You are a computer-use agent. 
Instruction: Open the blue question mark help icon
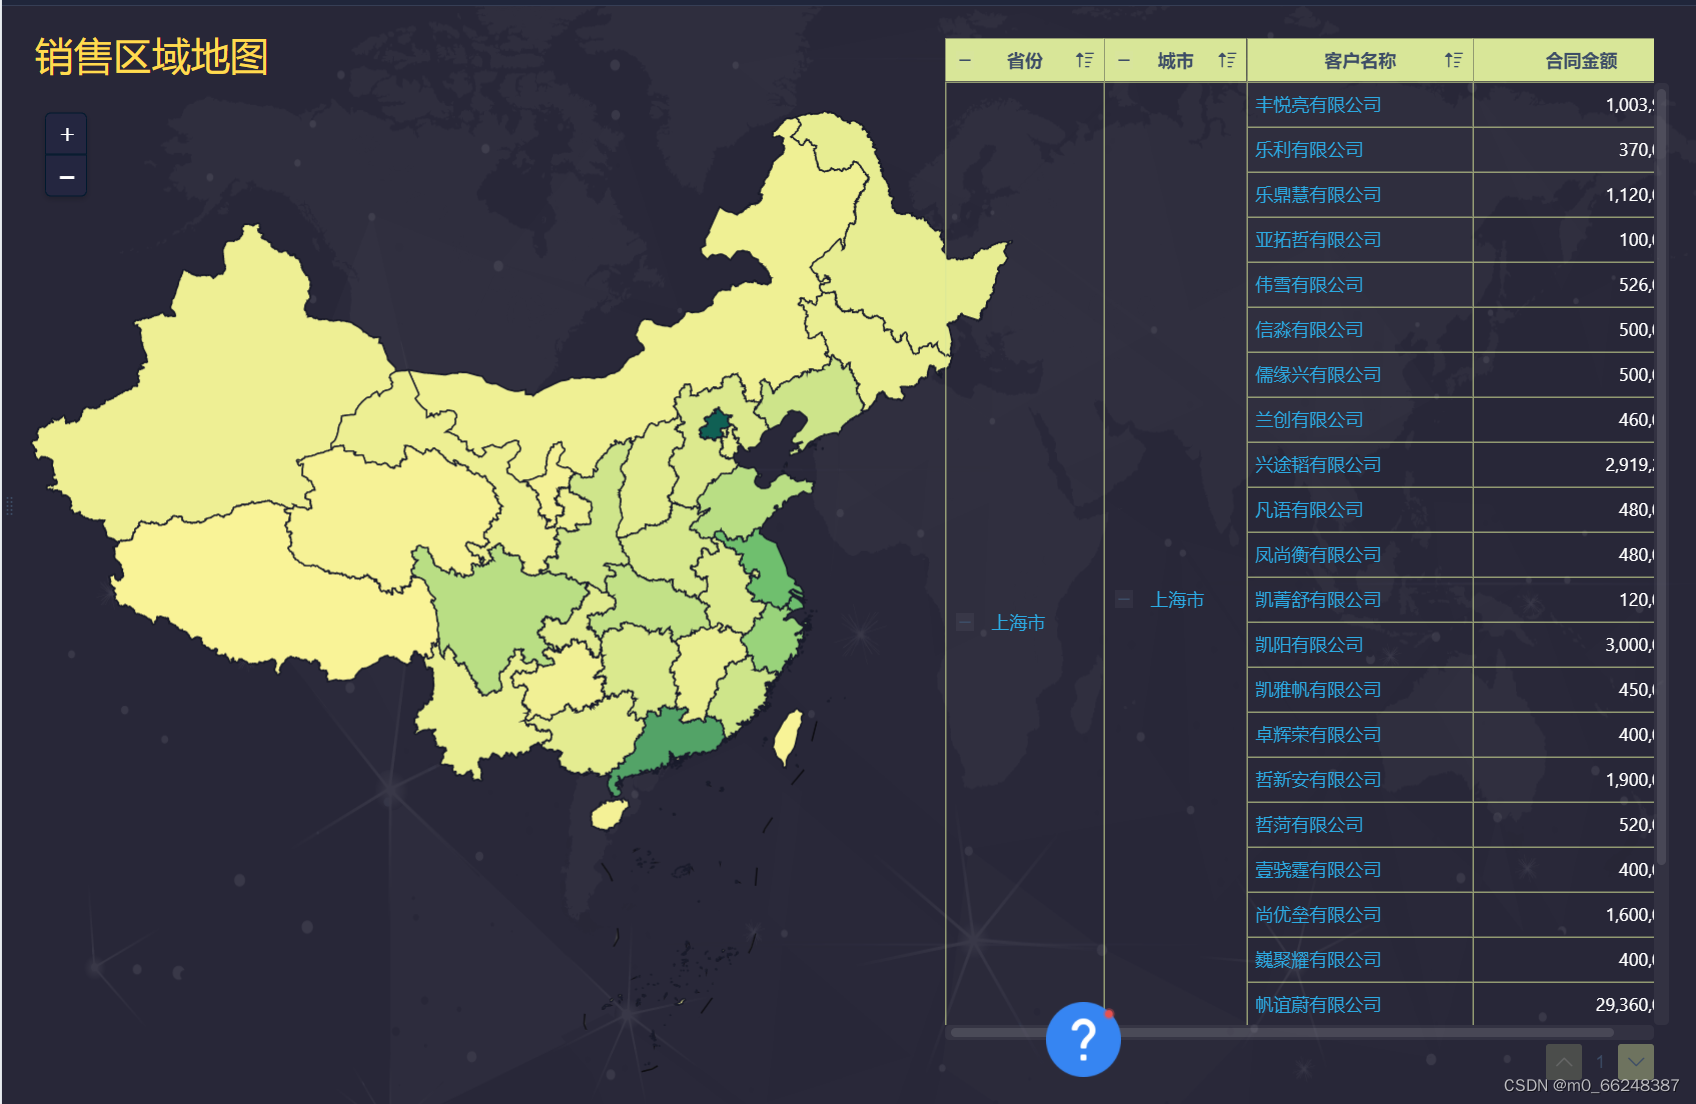(x=1084, y=1040)
